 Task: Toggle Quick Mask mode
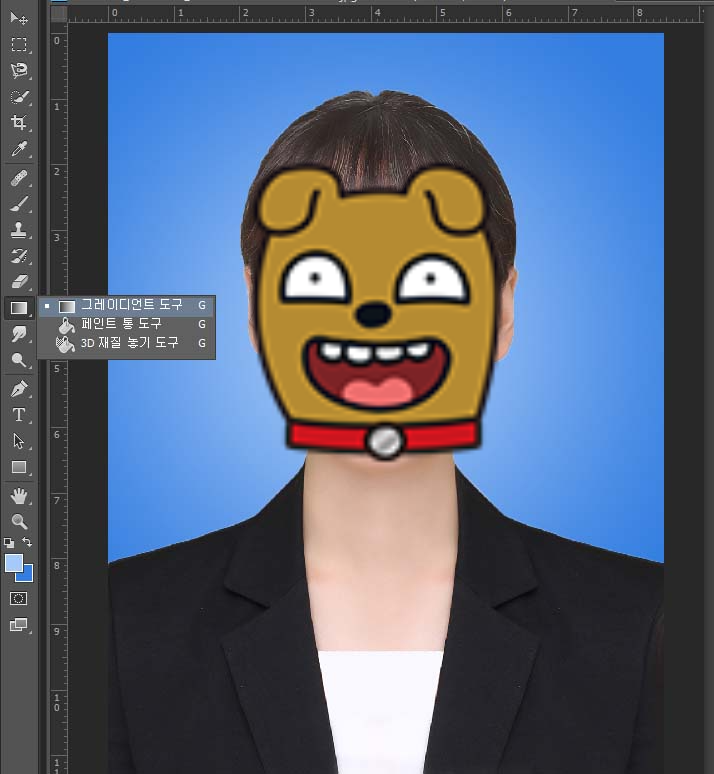pyautogui.click(x=19, y=599)
